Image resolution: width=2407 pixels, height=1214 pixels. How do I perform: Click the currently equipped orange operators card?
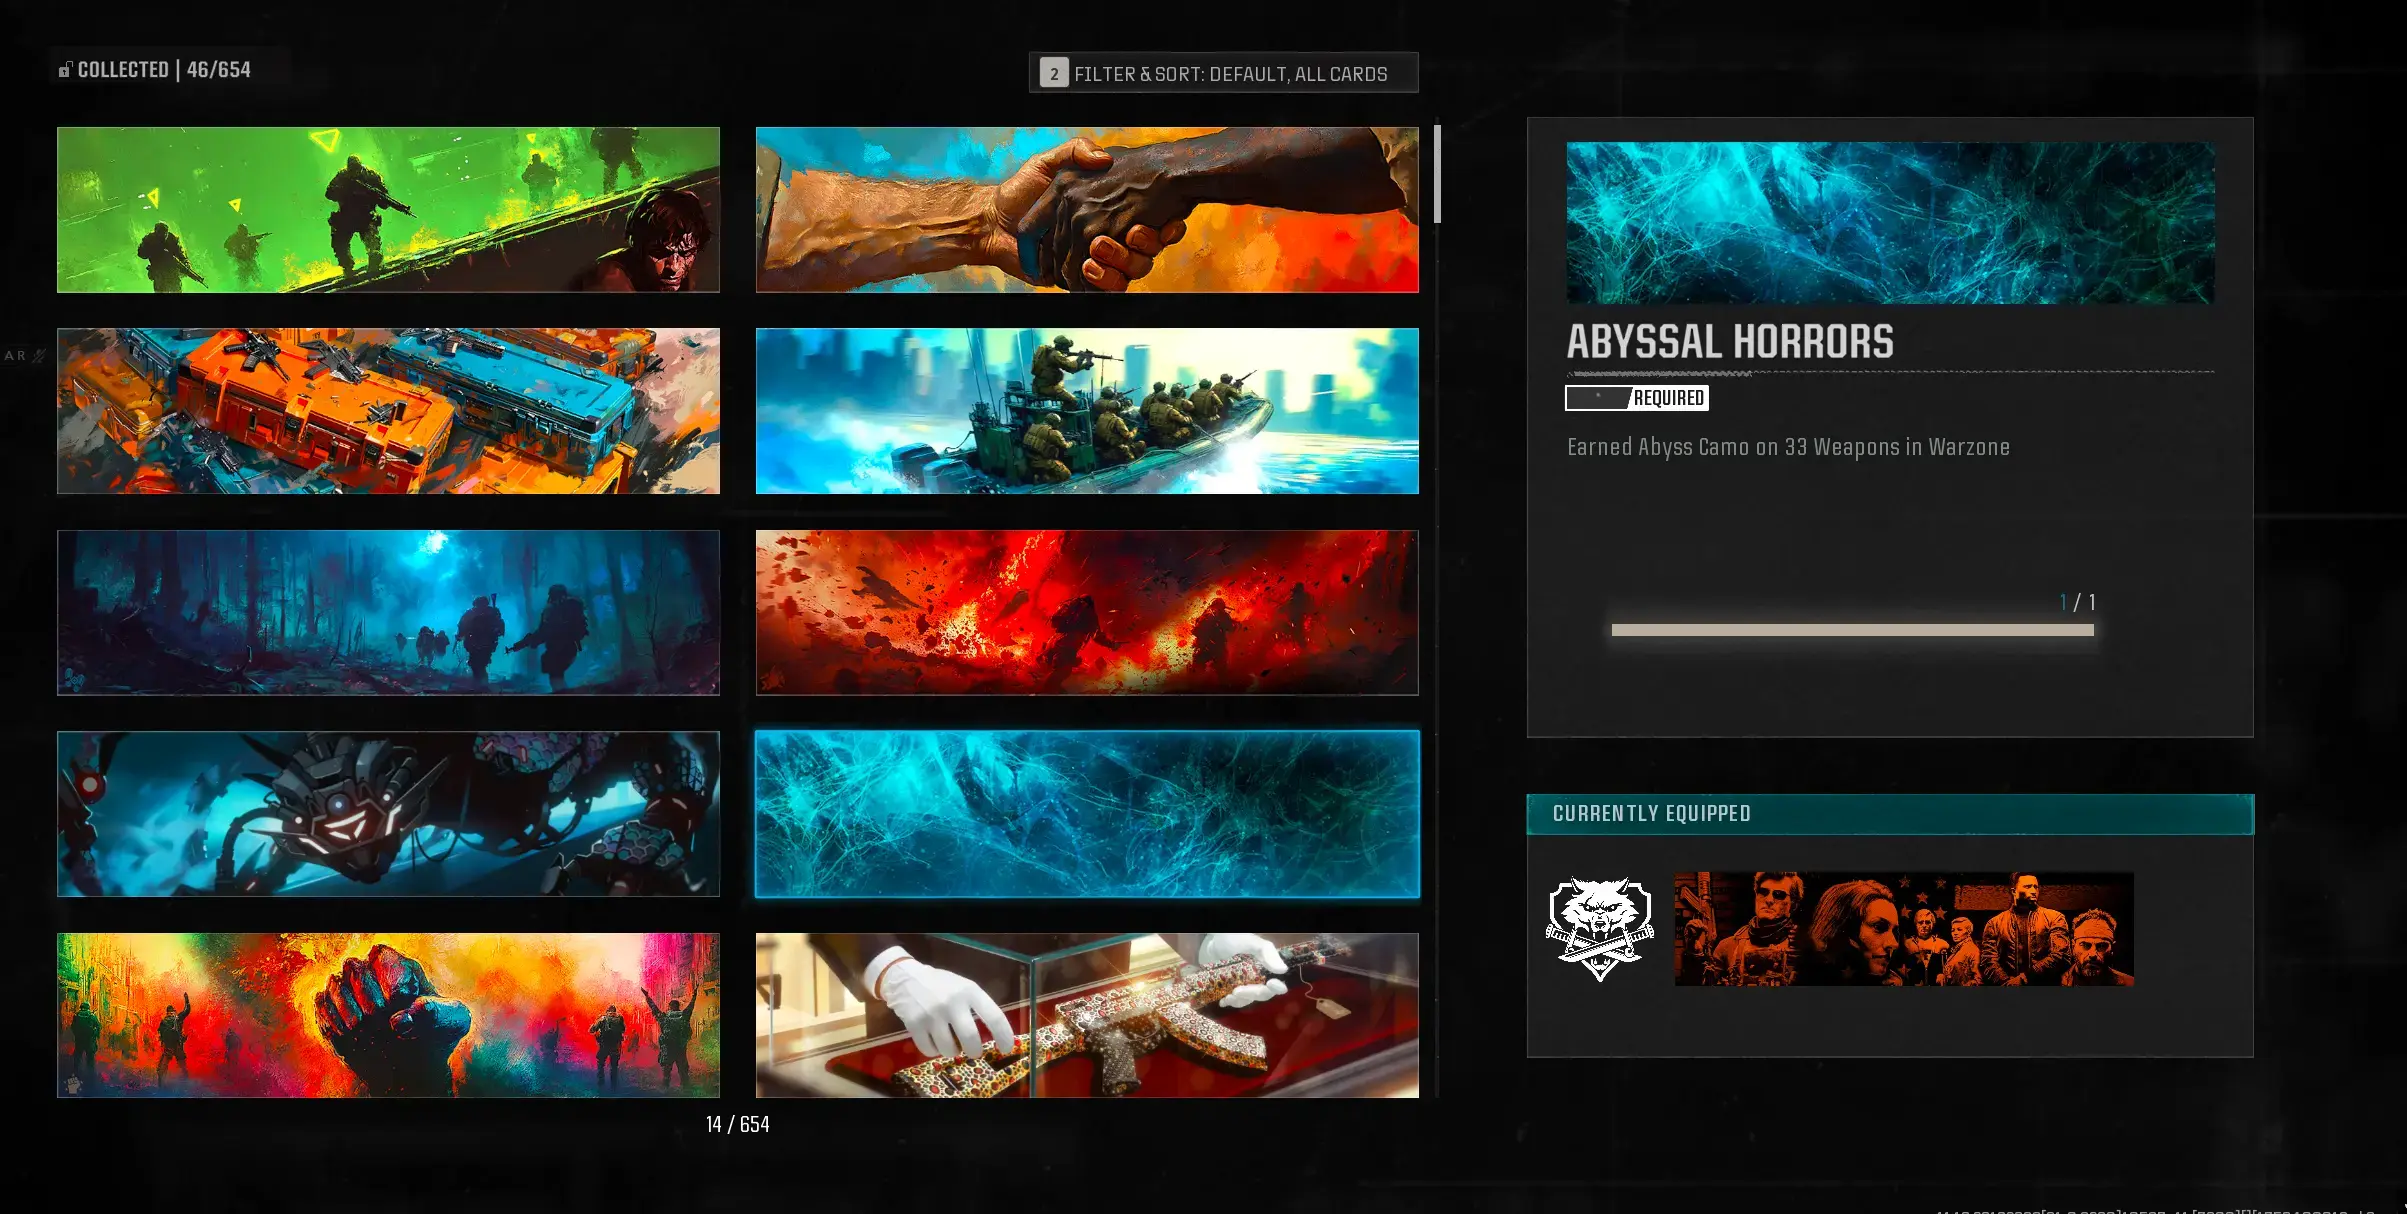(1904, 929)
